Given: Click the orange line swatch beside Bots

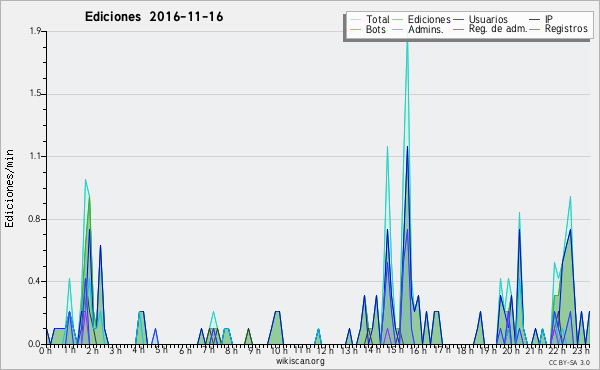Looking at the screenshot, I should click(355, 29).
